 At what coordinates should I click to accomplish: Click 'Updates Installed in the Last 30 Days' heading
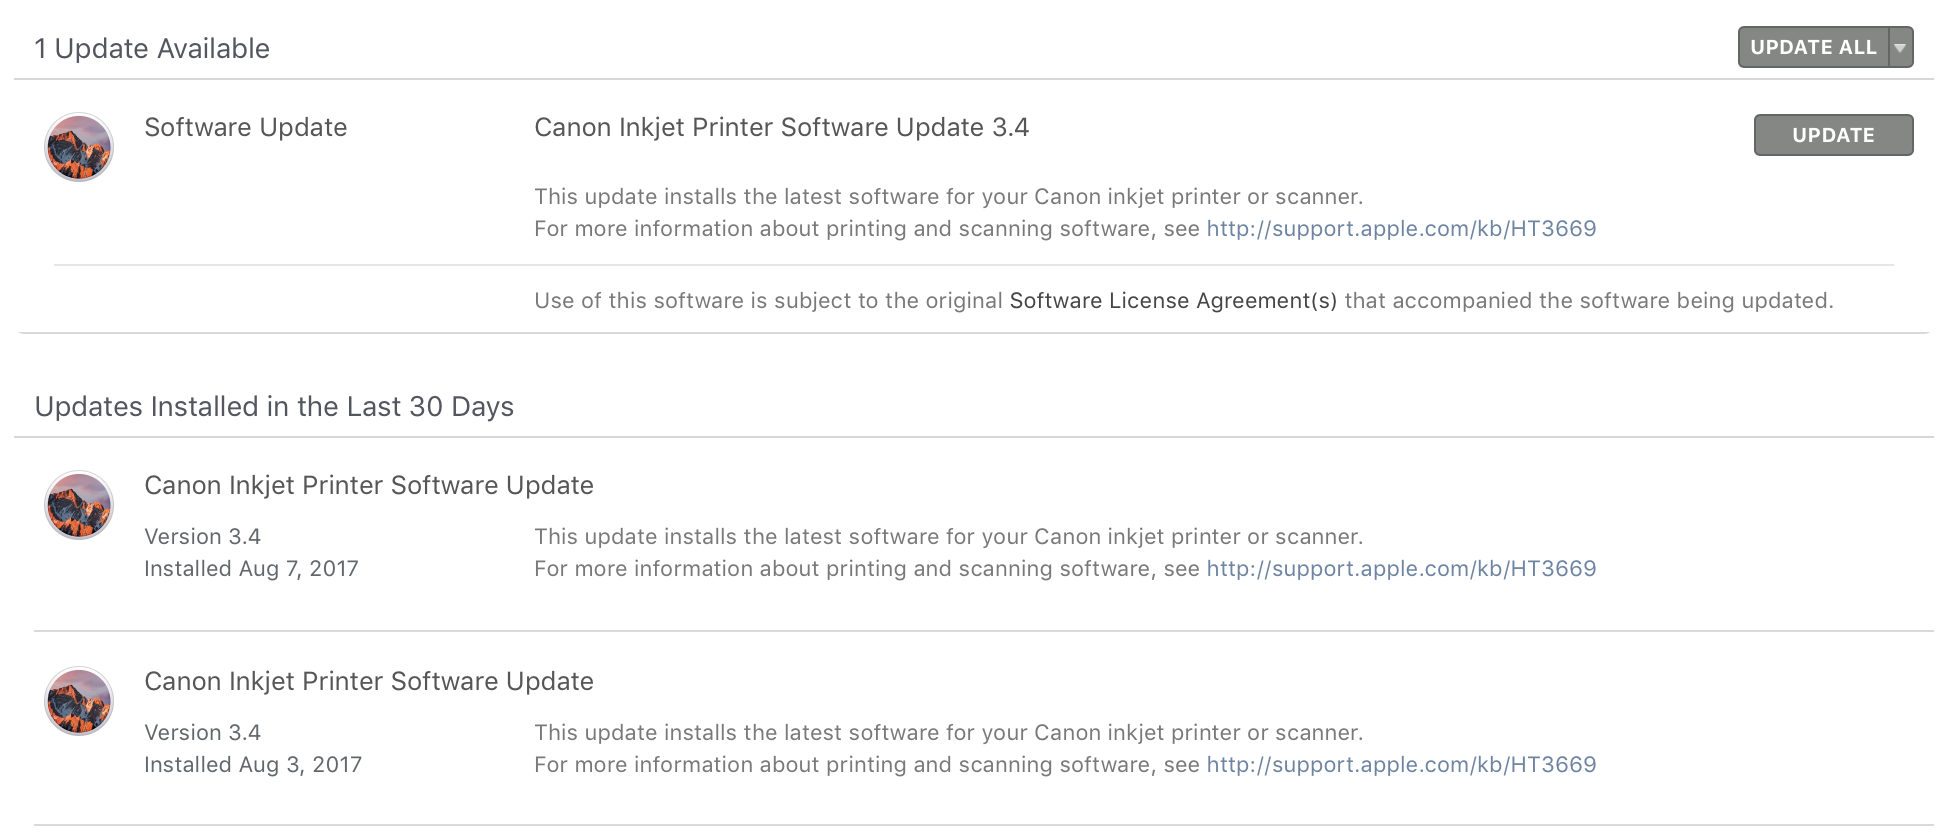tap(274, 407)
